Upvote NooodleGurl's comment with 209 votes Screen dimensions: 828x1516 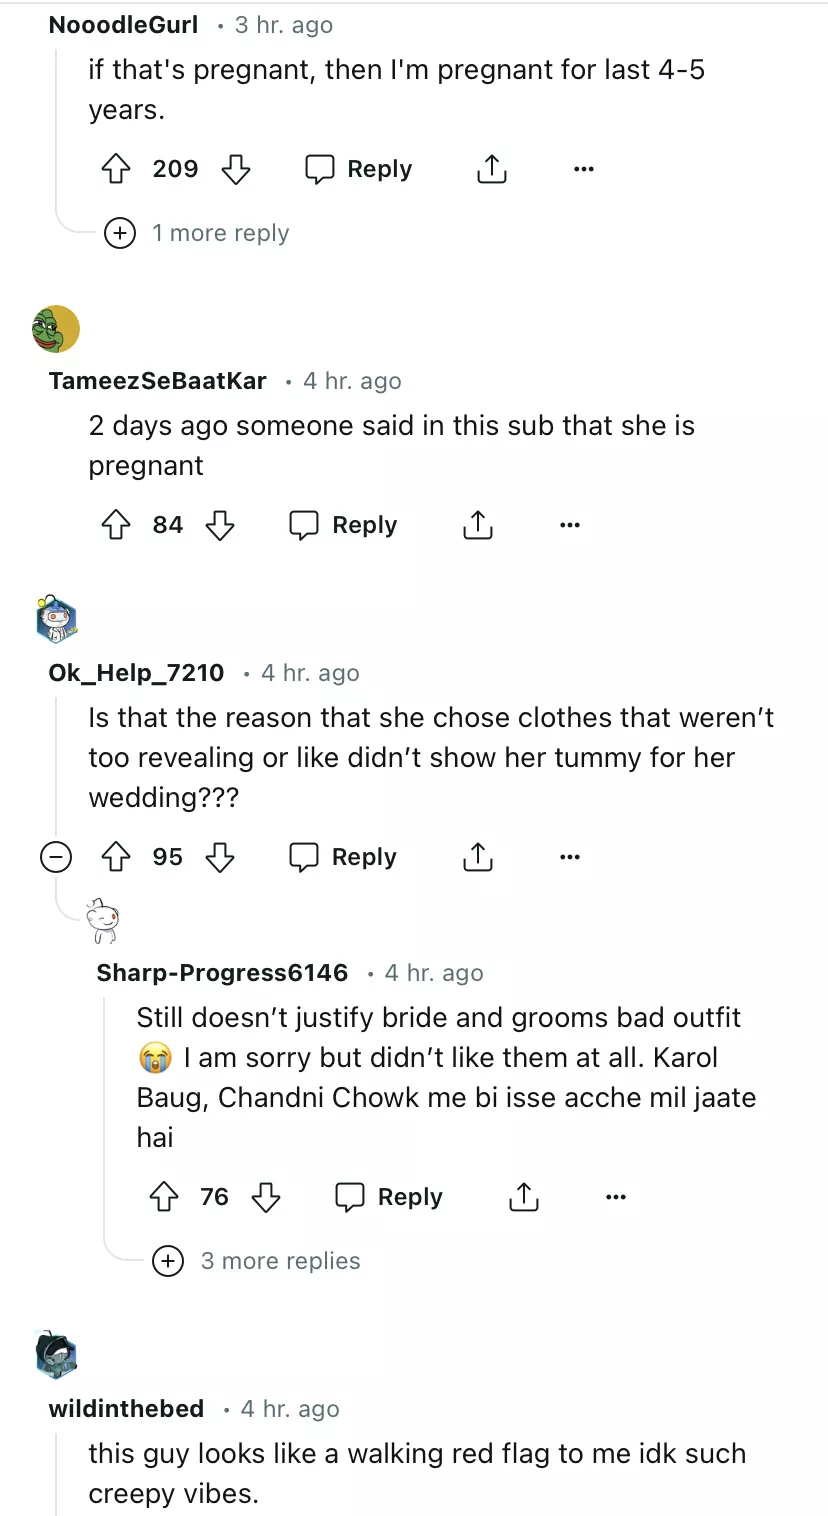[x=118, y=169]
